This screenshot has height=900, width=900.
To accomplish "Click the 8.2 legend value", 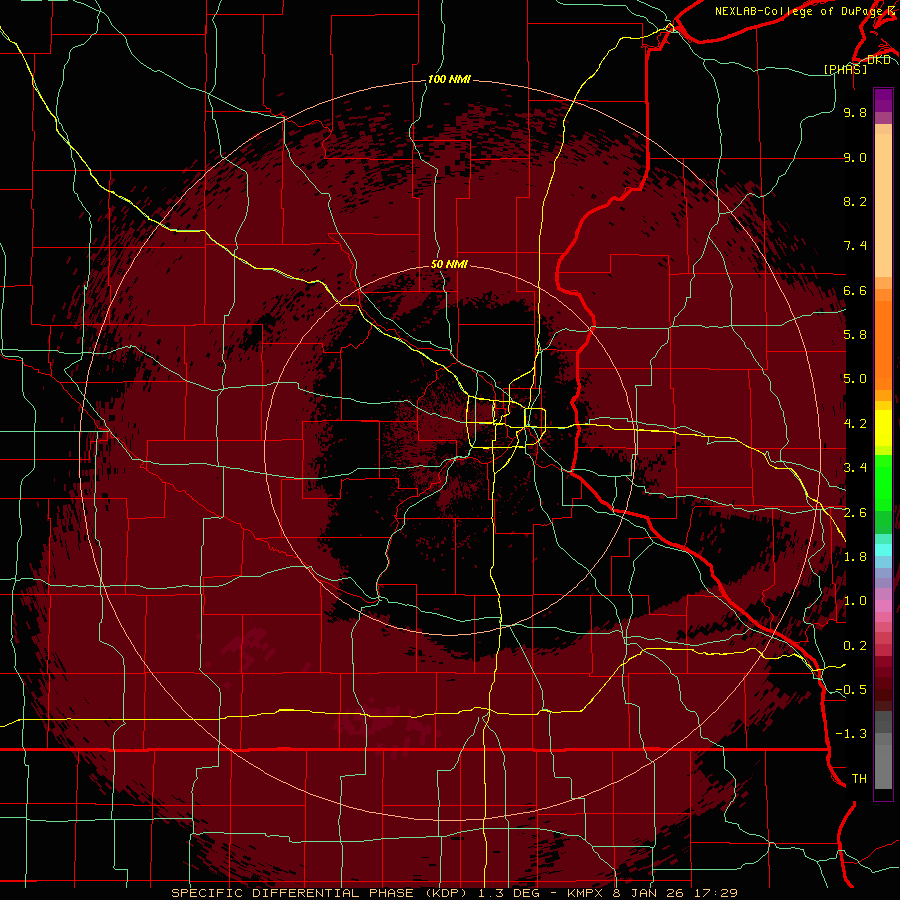I will click(x=855, y=201).
